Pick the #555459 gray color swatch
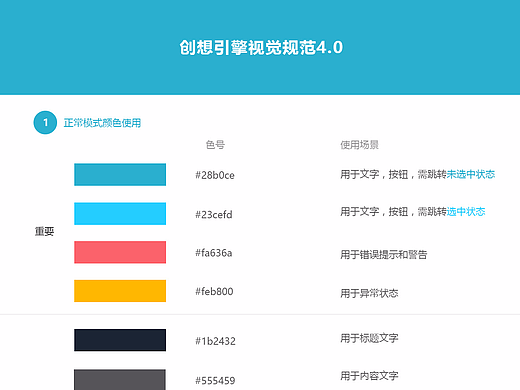520x390 pixels. (x=120, y=380)
